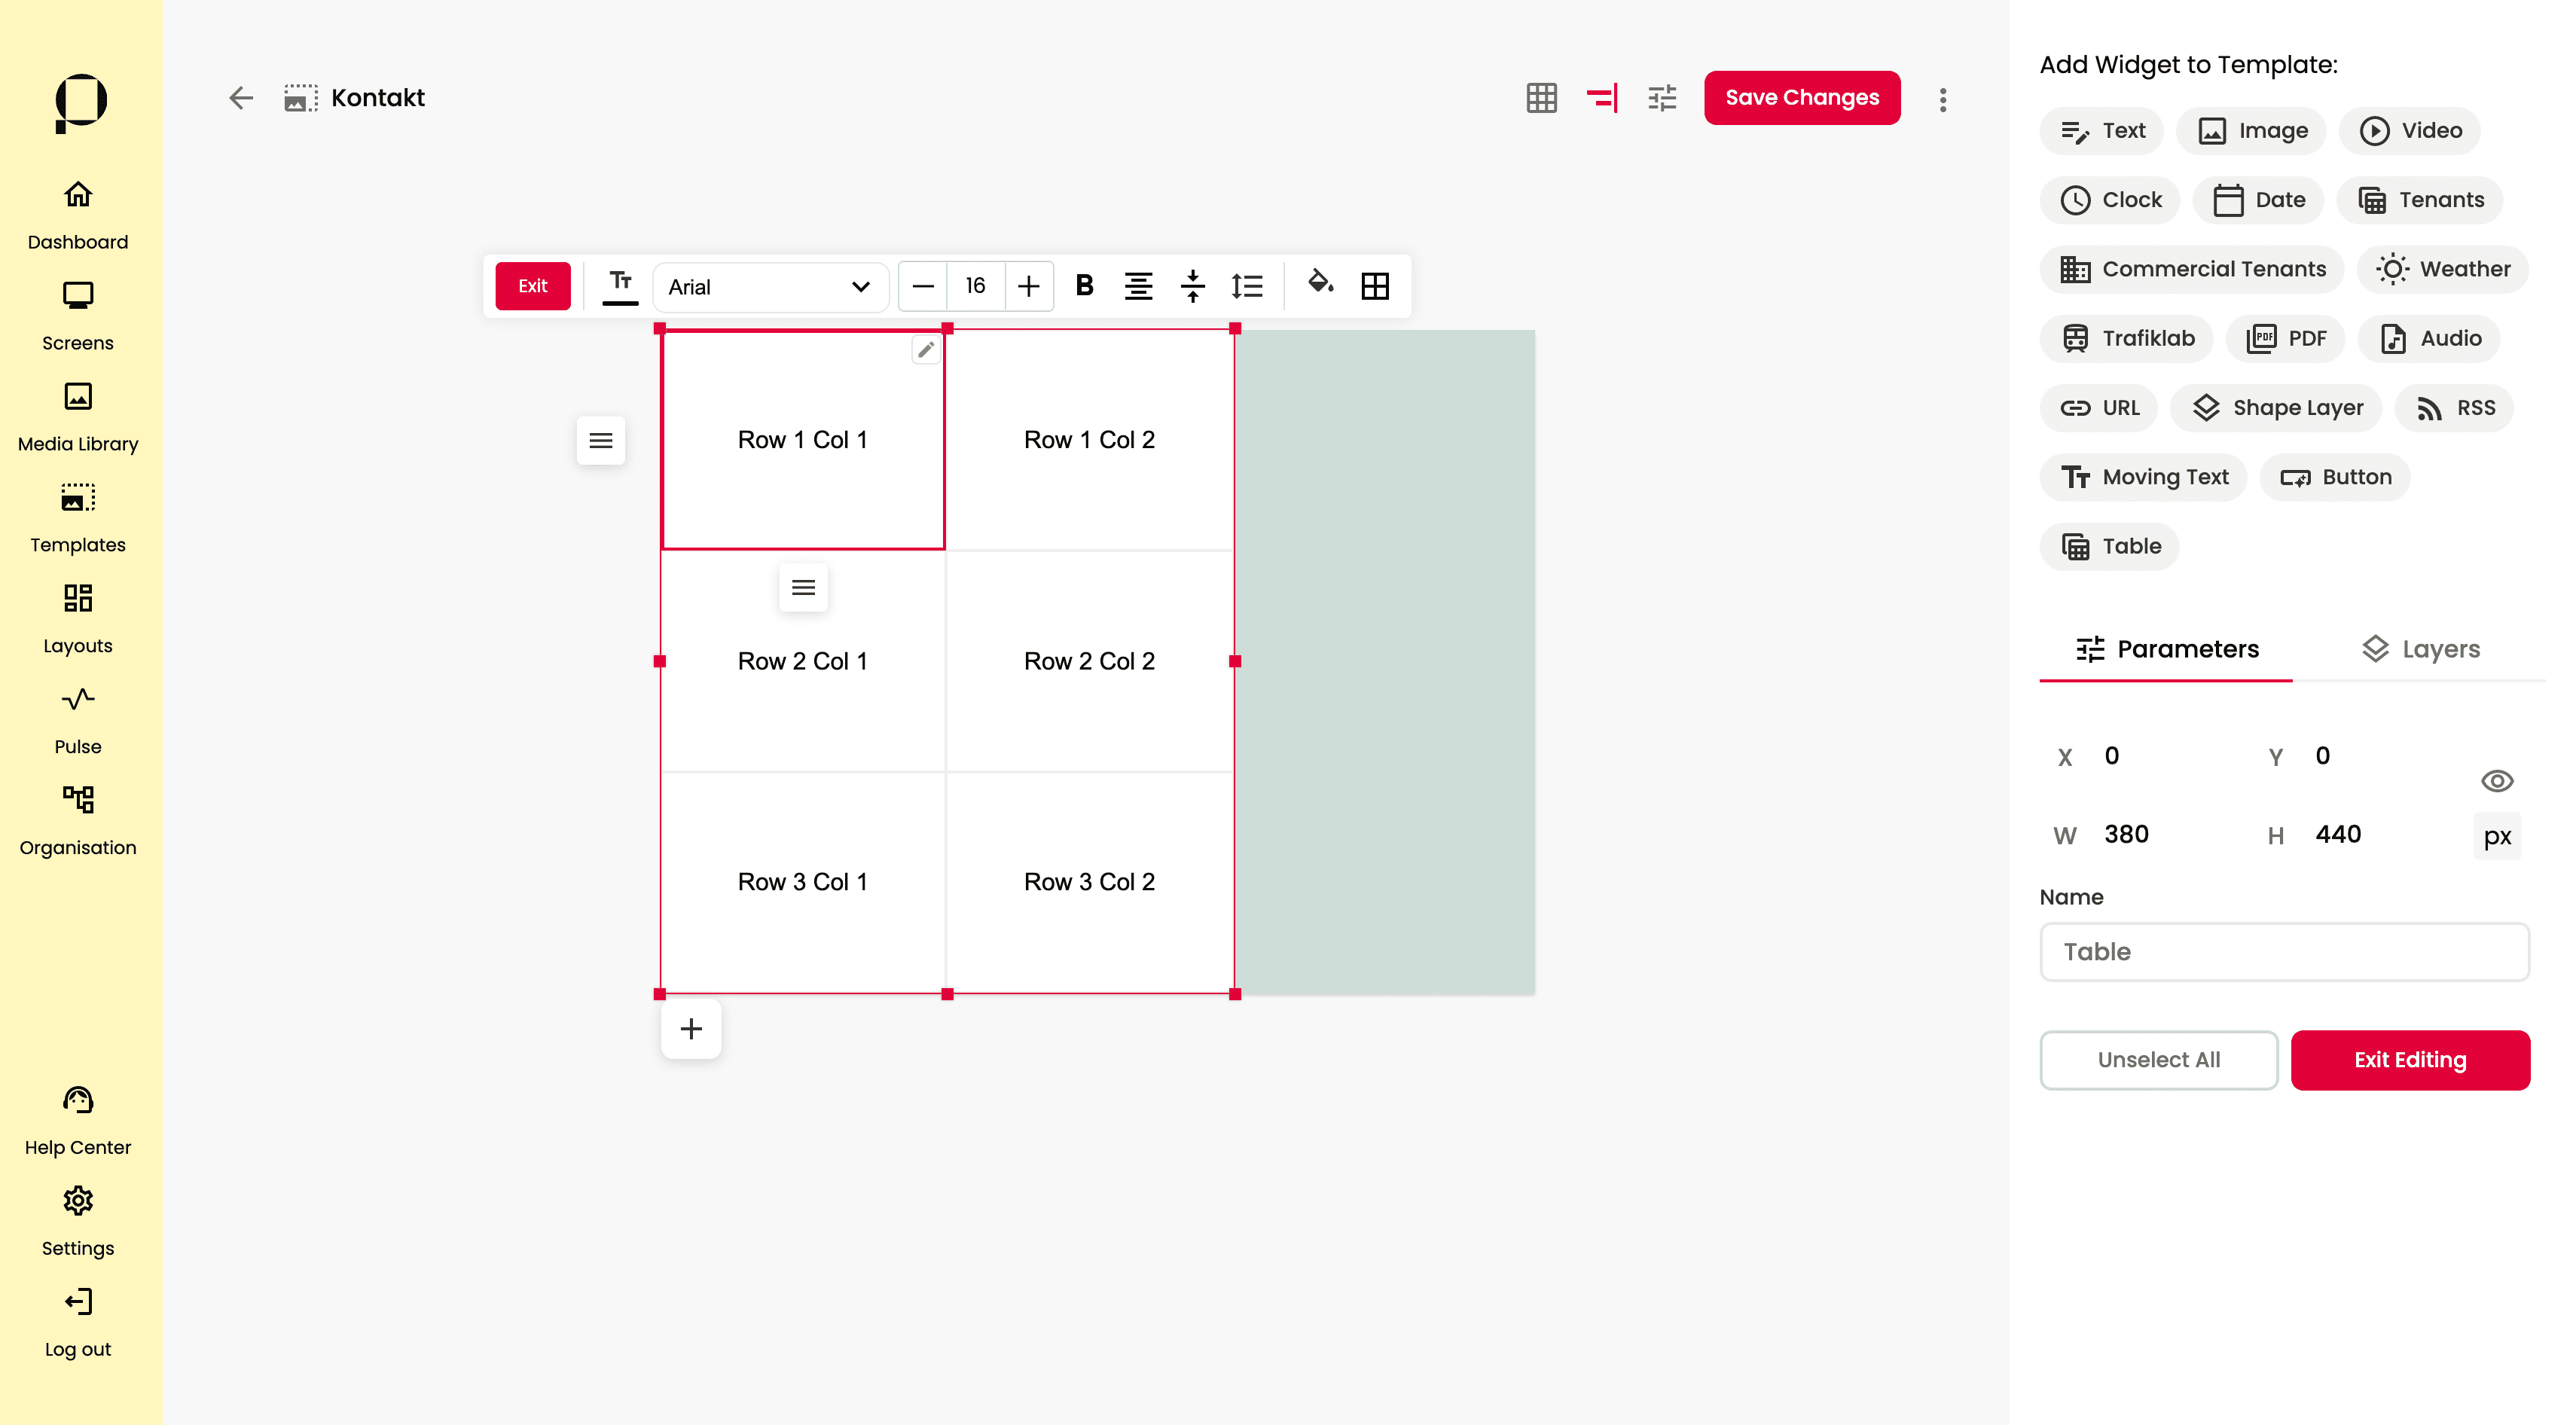Toggle bold text formatting
Viewport: 2576px width, 1425px height.
[1083, 286]
